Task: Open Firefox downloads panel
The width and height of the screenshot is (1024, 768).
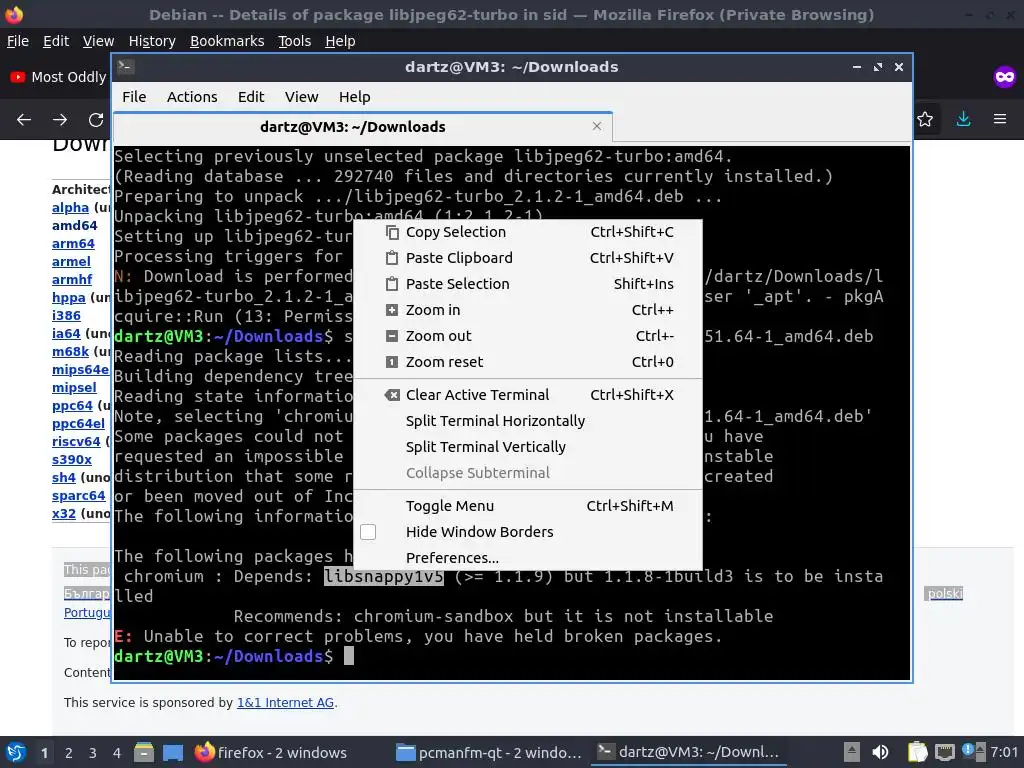Action: [x=963, y=119]
